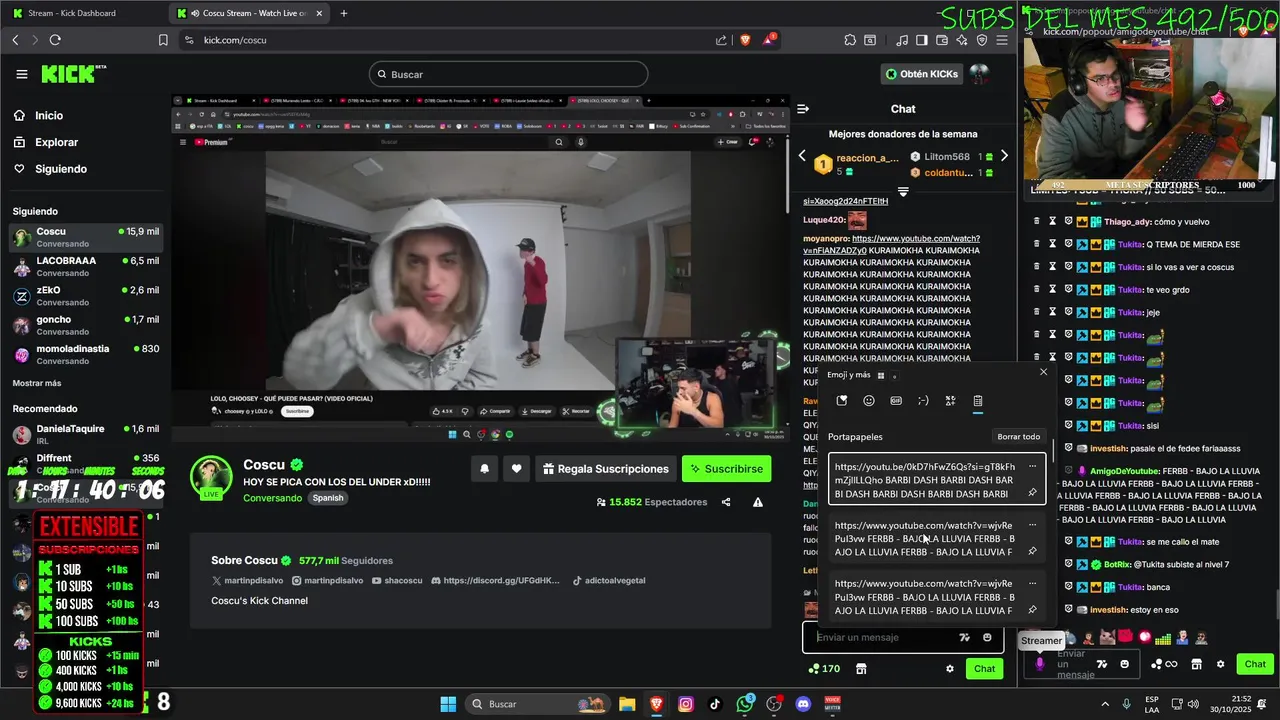The image size is (1280, 720).
Task: Click notification bell on Coscu channel
Action: [x=485, y=469]
